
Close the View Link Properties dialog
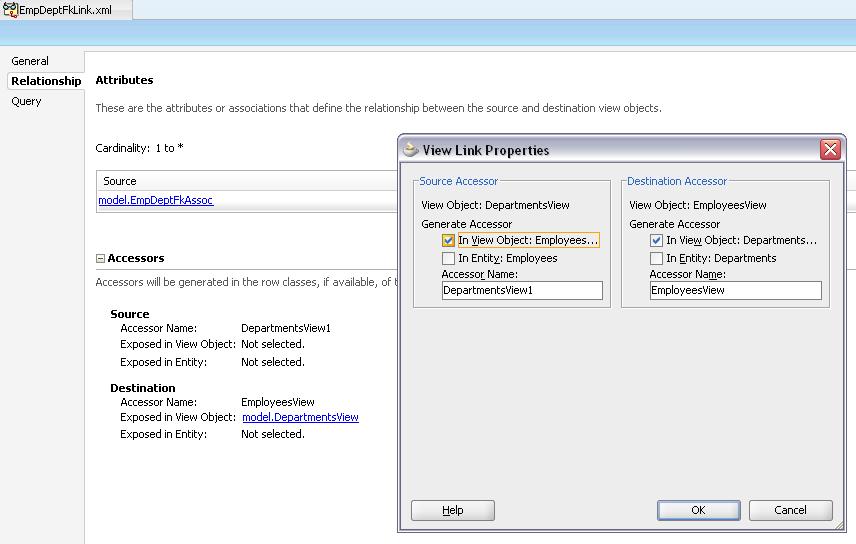[x=830, y=149]
